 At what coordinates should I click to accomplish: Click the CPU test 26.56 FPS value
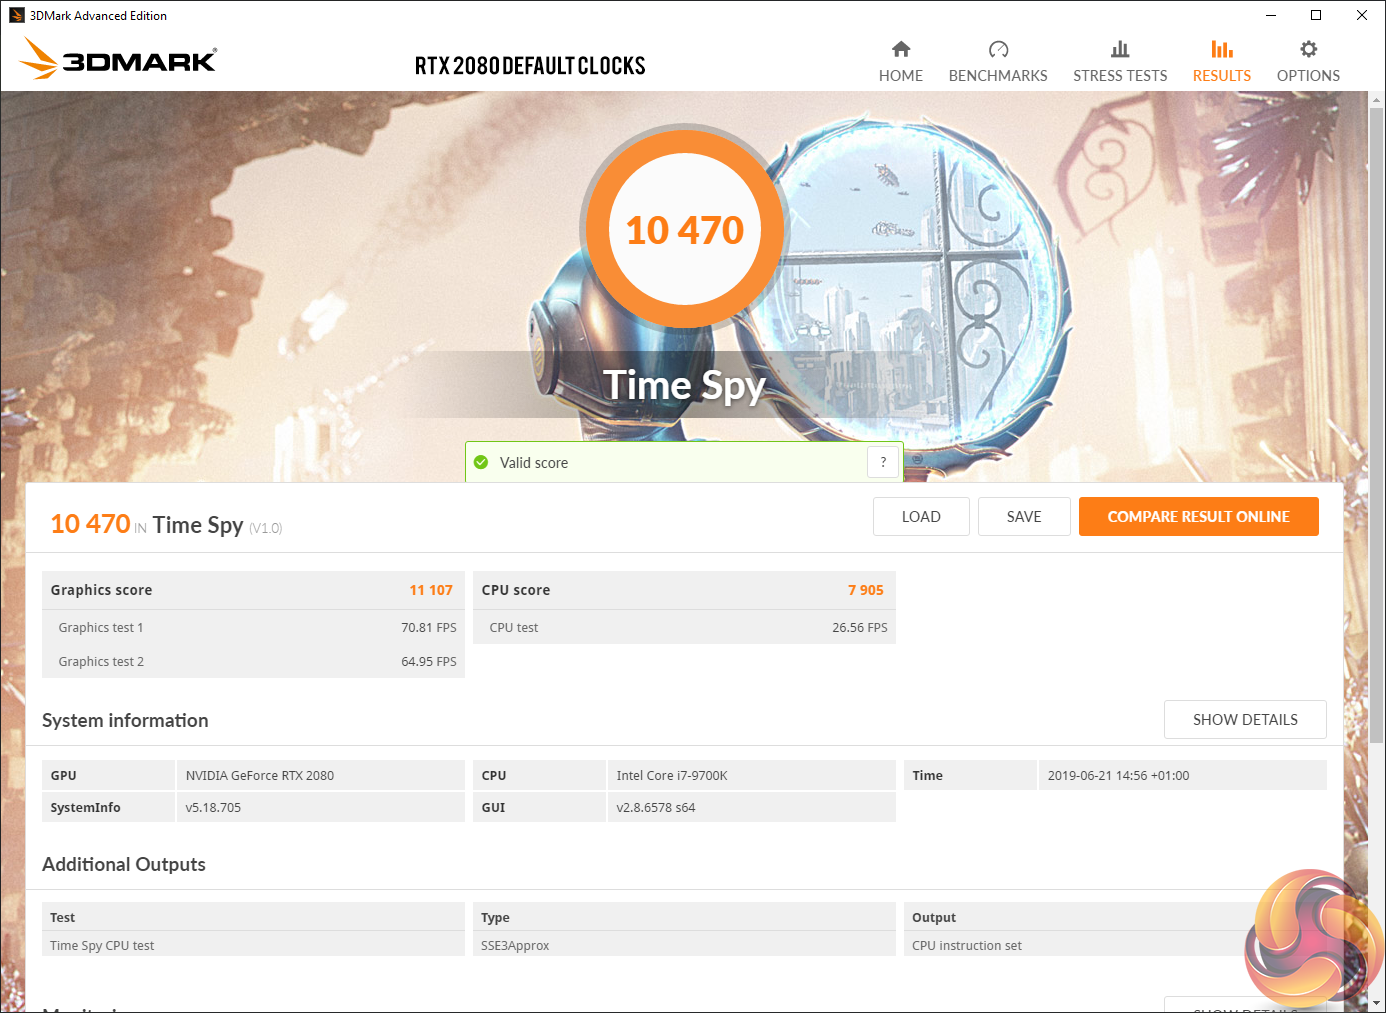point(860,628)
